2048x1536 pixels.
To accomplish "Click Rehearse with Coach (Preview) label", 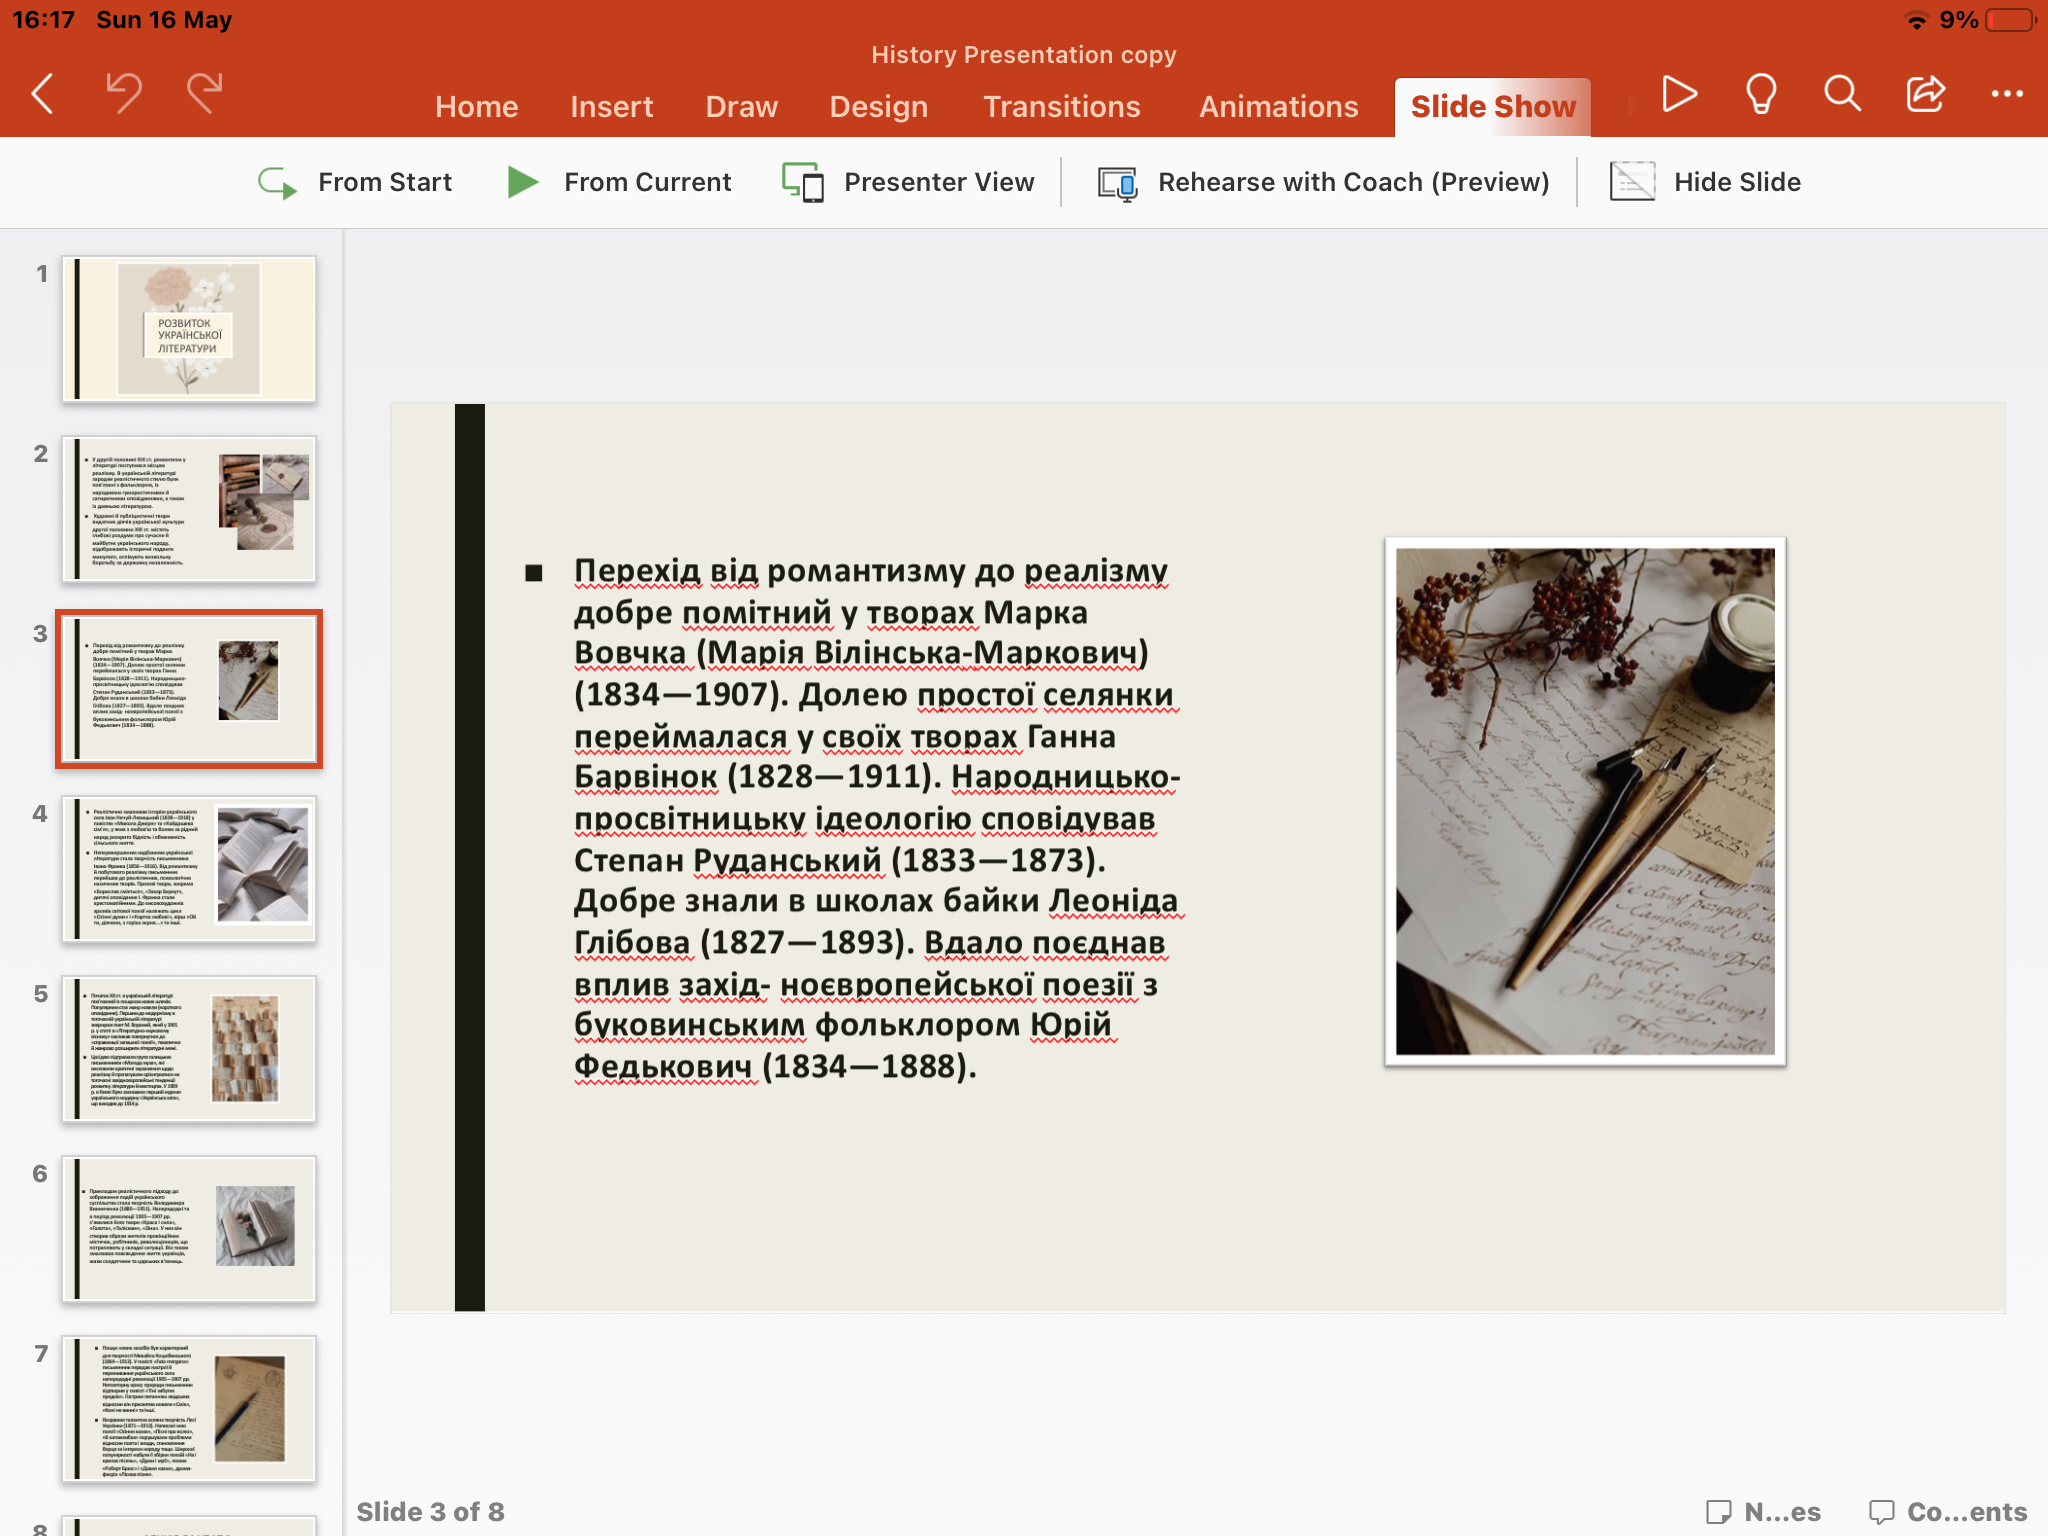I will point(1354,182).
